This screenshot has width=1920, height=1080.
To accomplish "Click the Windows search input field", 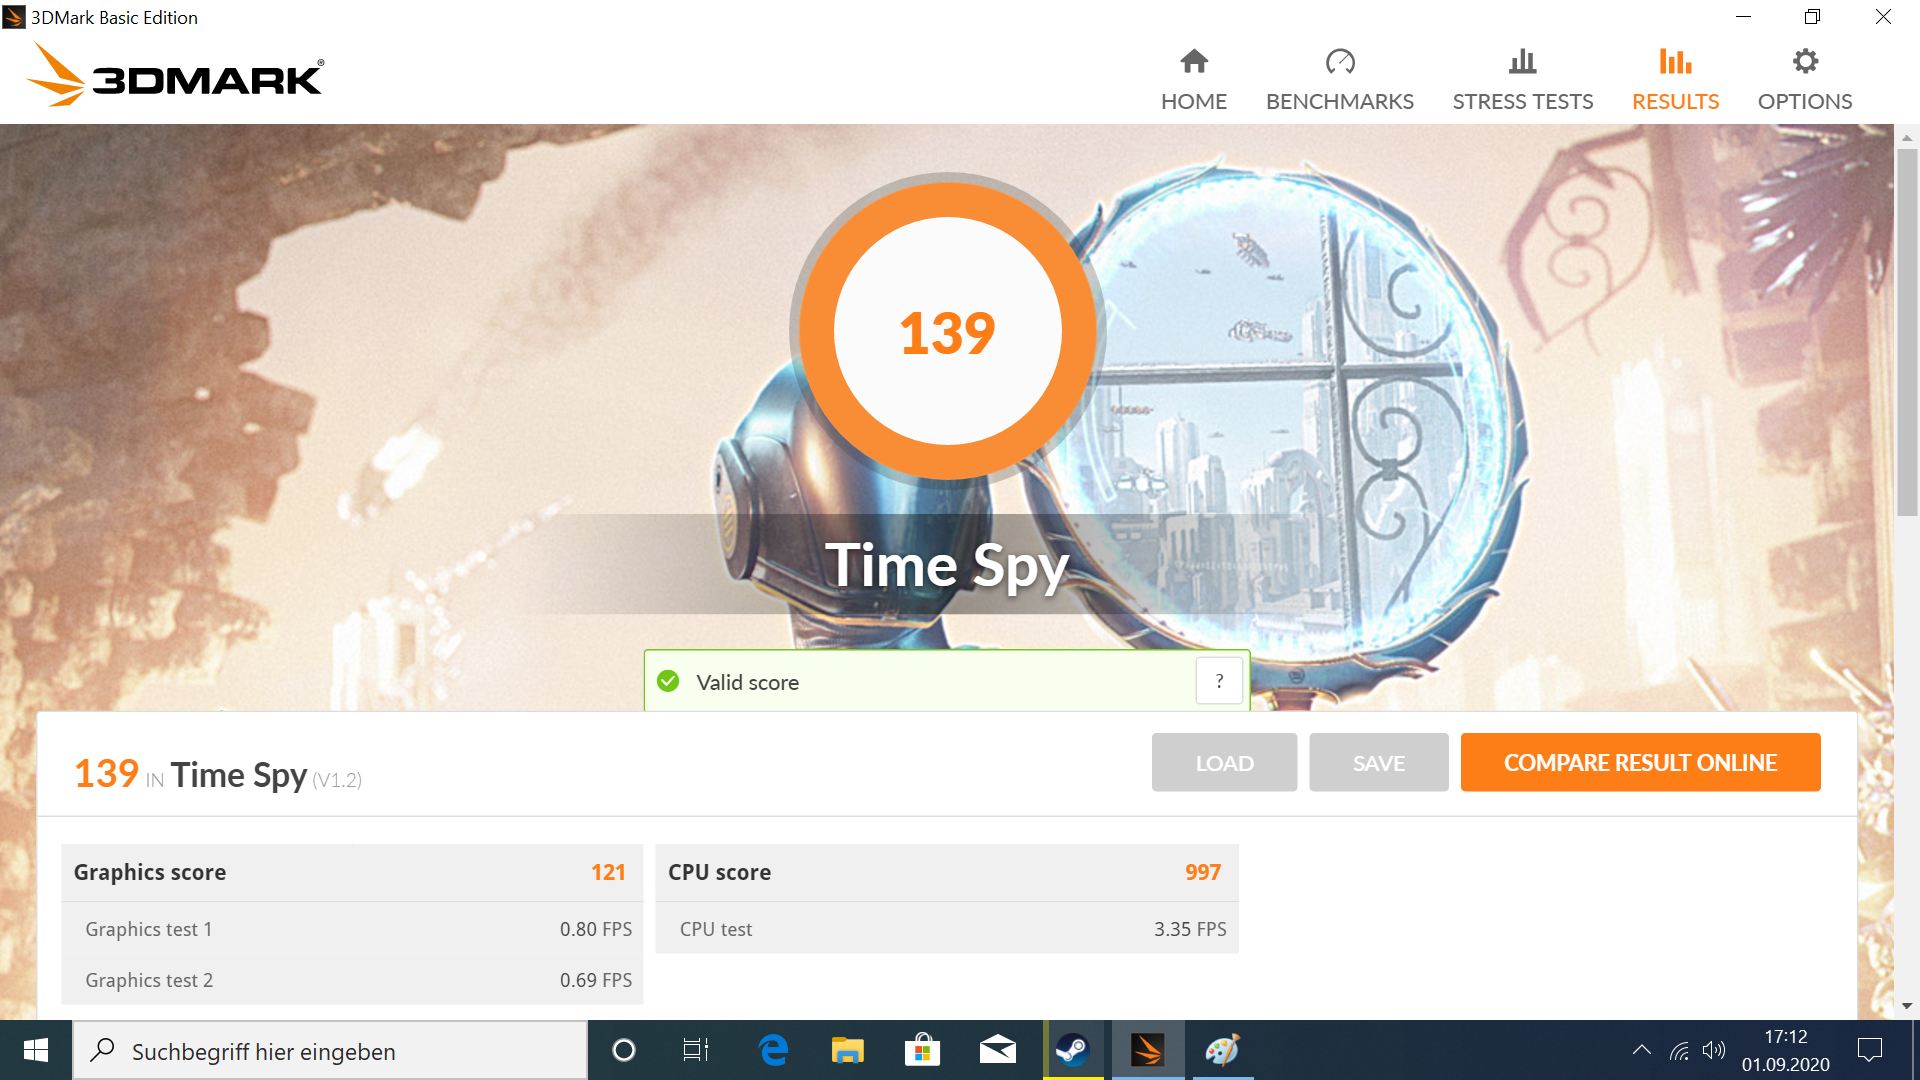I will point(340,1051).
